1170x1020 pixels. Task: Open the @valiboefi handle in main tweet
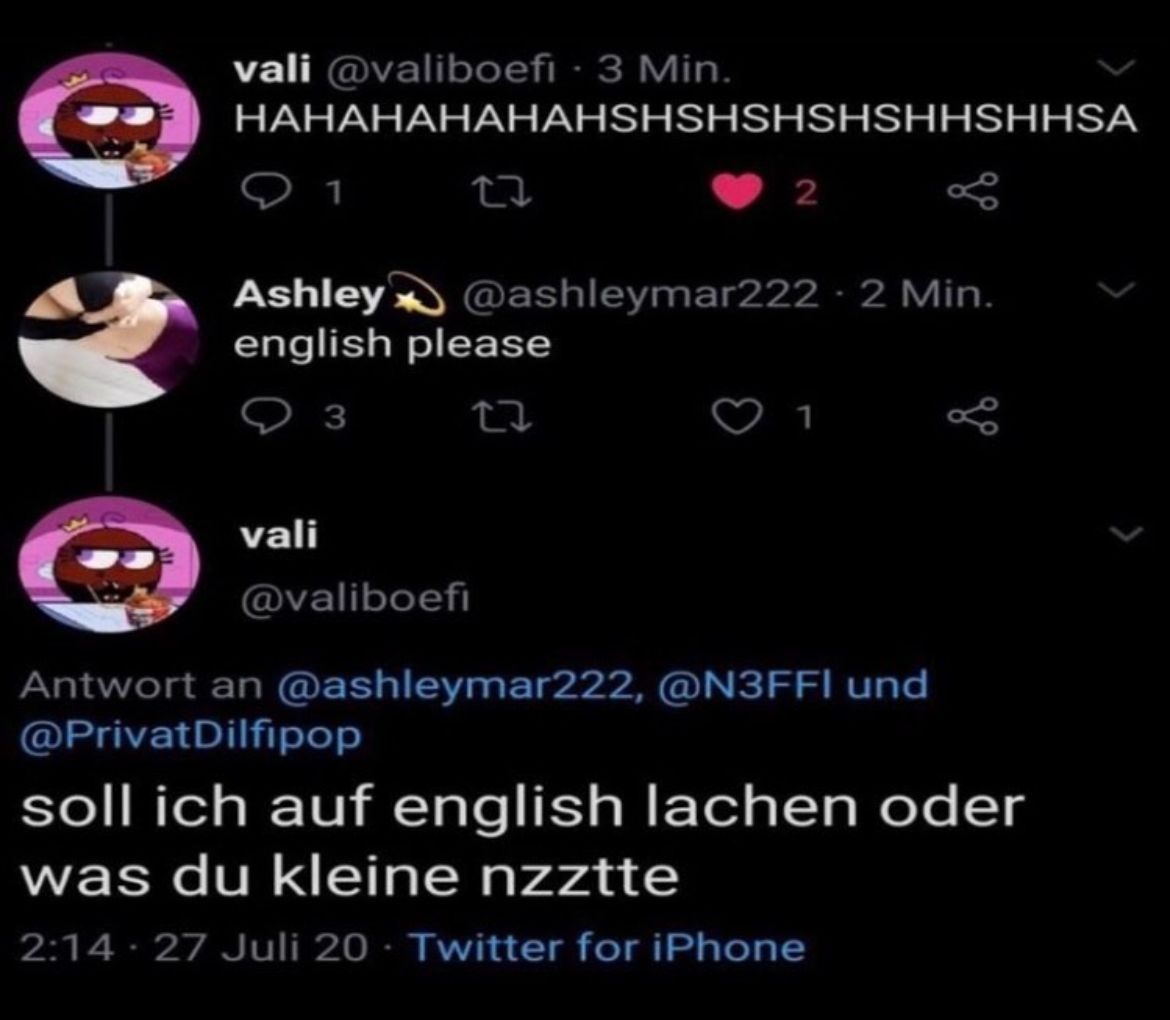[355, 598]
